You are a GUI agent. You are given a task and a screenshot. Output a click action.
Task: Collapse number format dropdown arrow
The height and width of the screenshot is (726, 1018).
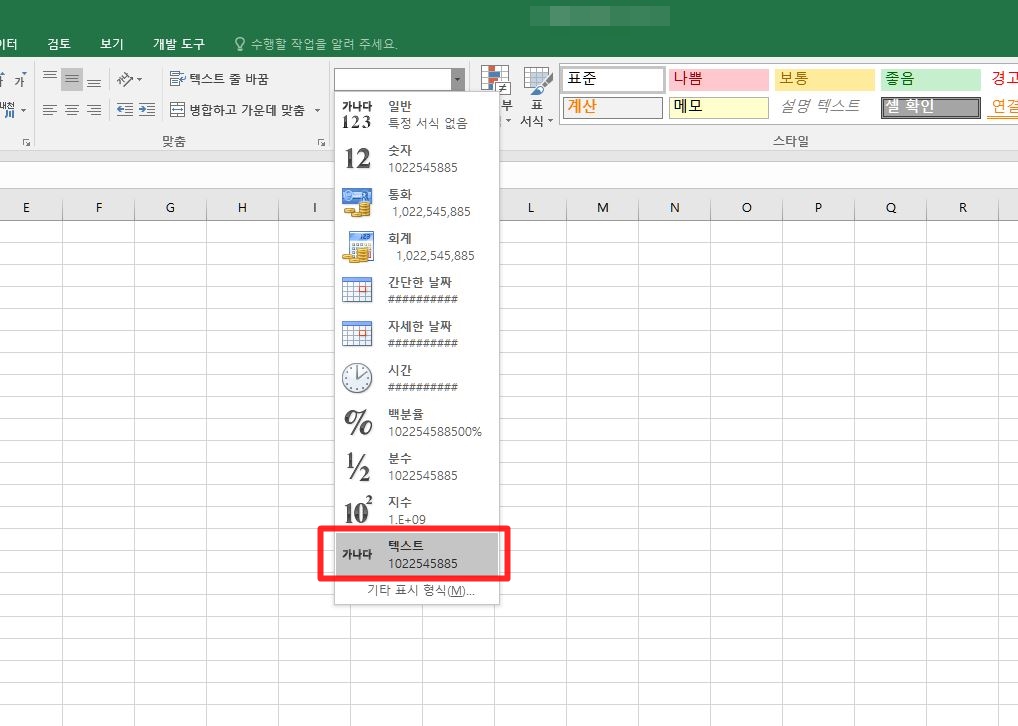pos(458,79)
